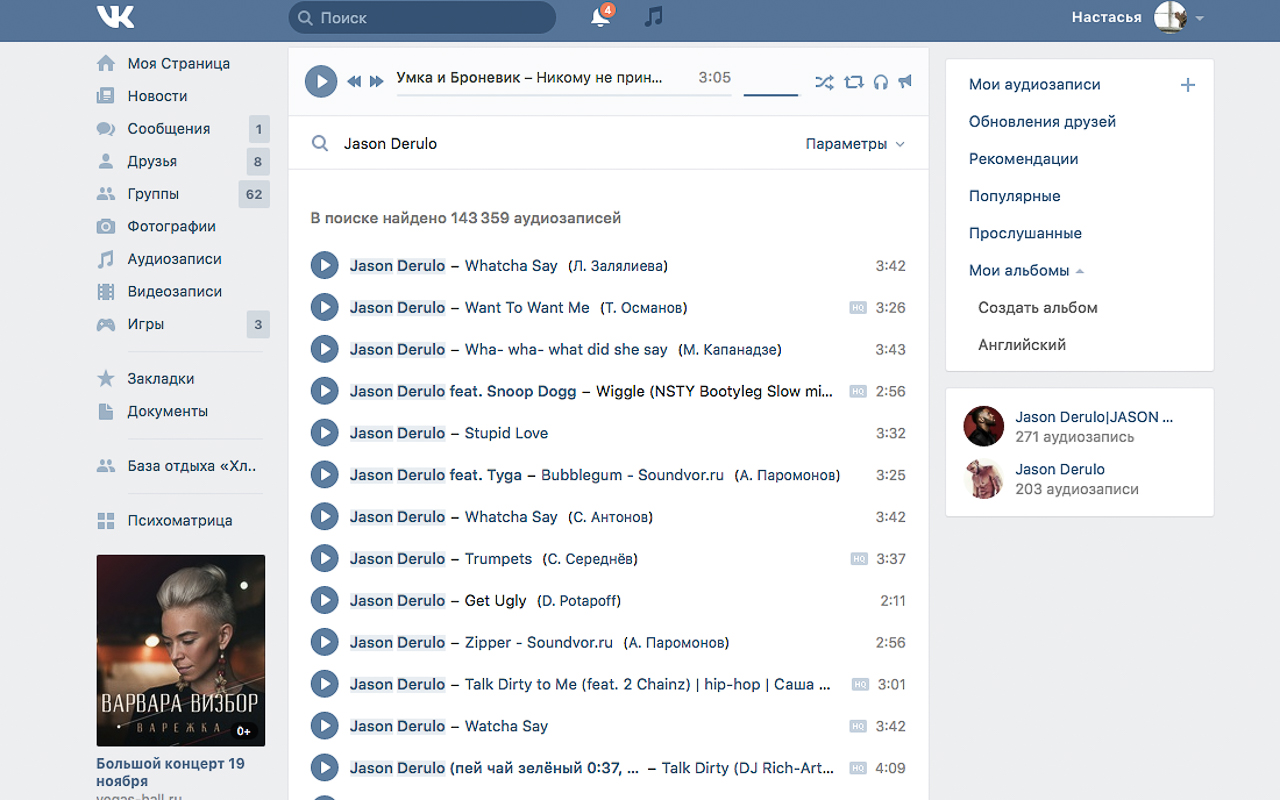This screenshot has height=800, width=1280.
Task: Play the Talk Dirty to Me feat. 2 Chainz track
Action: pyautogui.click(x=324, y=685)
